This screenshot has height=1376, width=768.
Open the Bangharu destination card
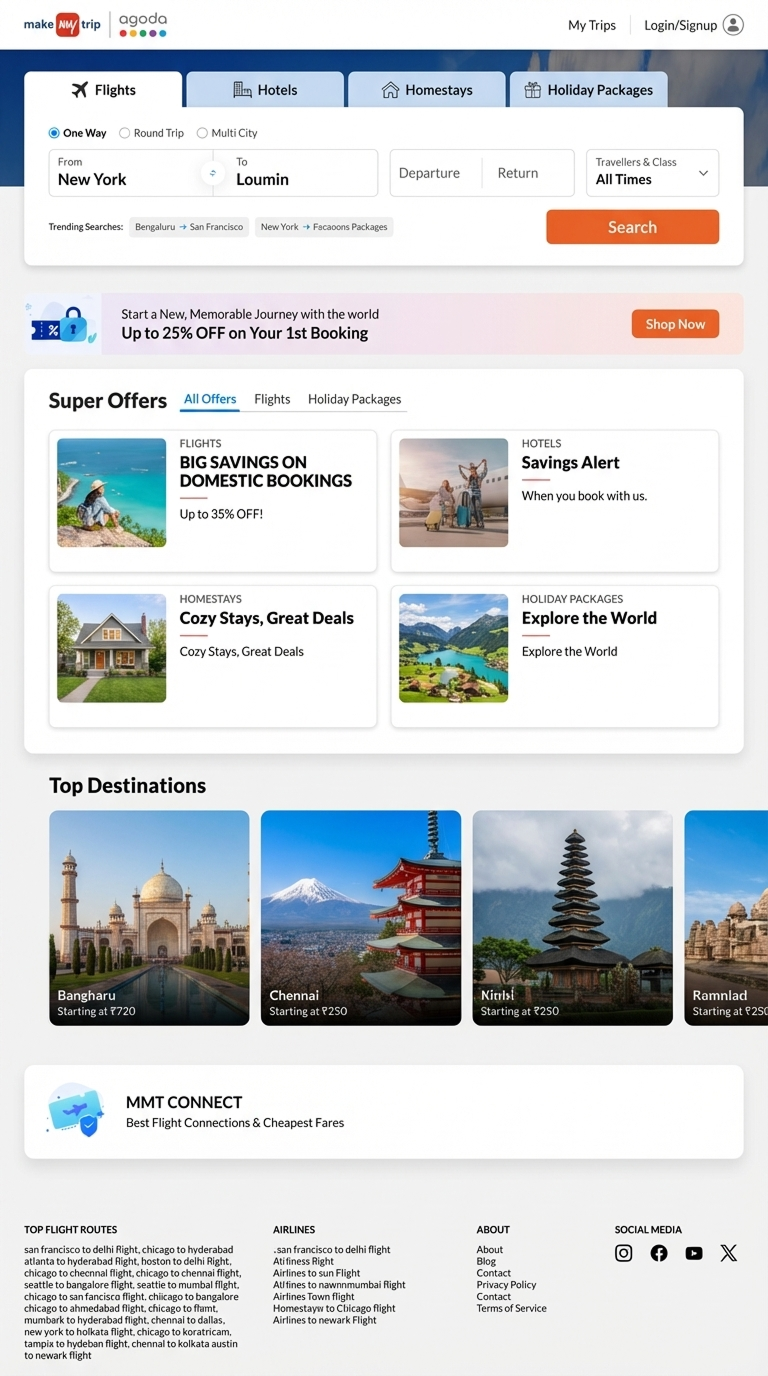[x=149, y=918]
